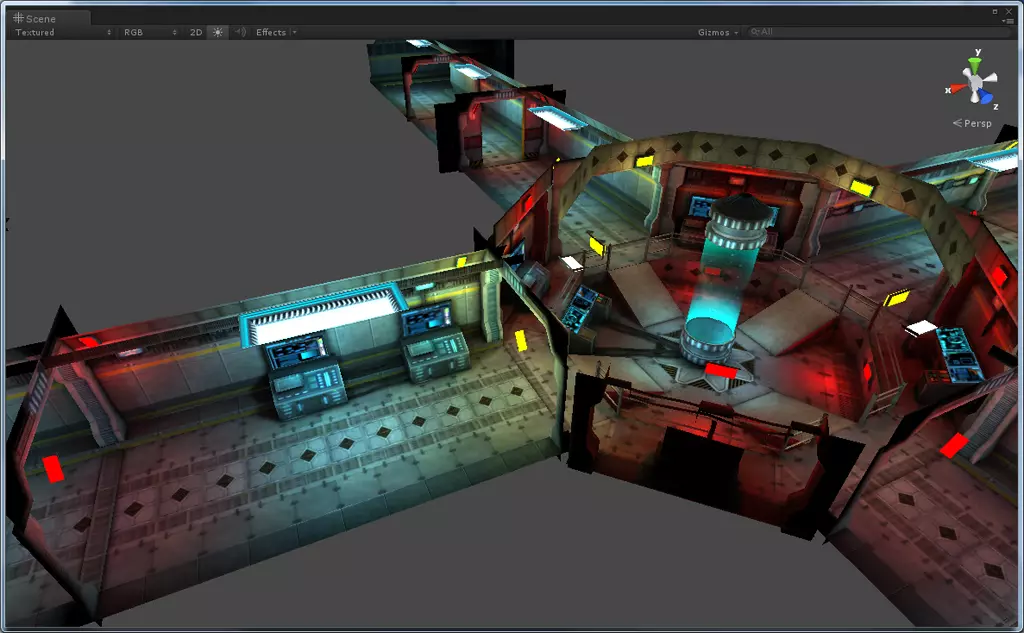Expand the Gizmos dropdown

pyautogui.click(x=718, y=32)
